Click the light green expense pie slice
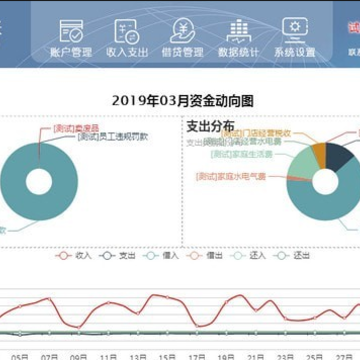 pyautogui.click(x=302, y=164)
